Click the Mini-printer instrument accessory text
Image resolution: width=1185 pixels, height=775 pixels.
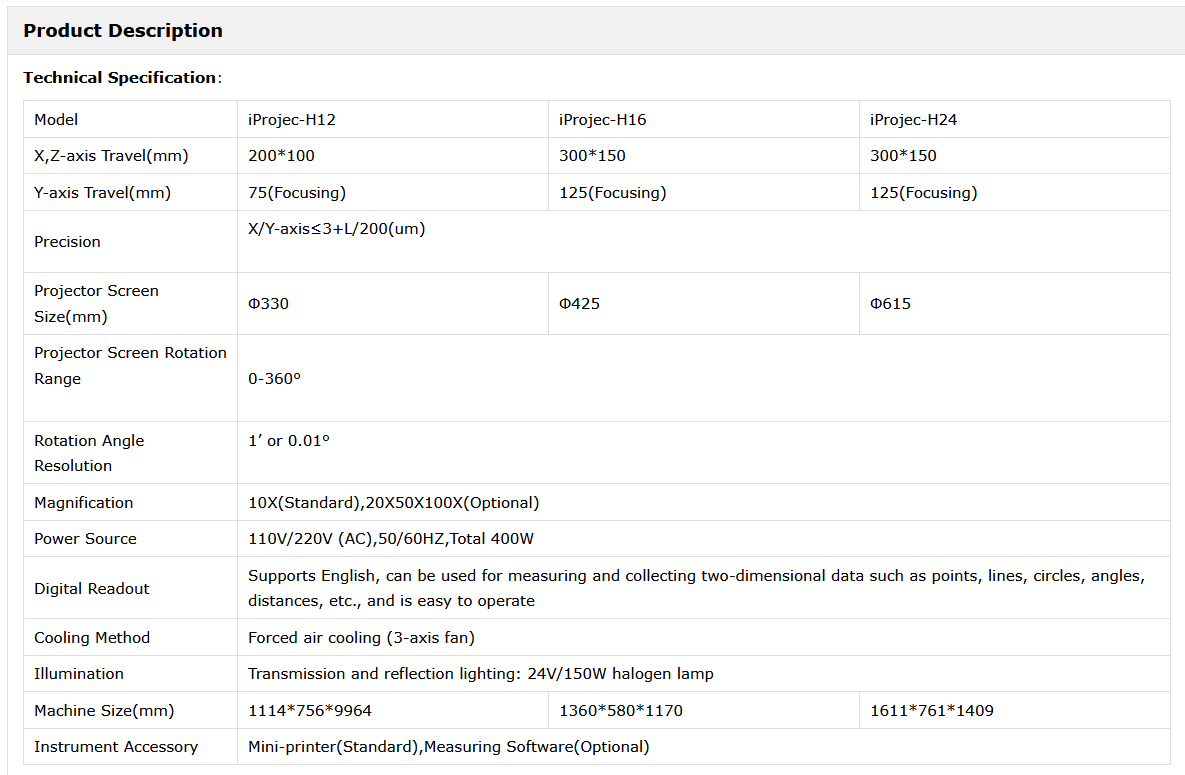(449, 747)
